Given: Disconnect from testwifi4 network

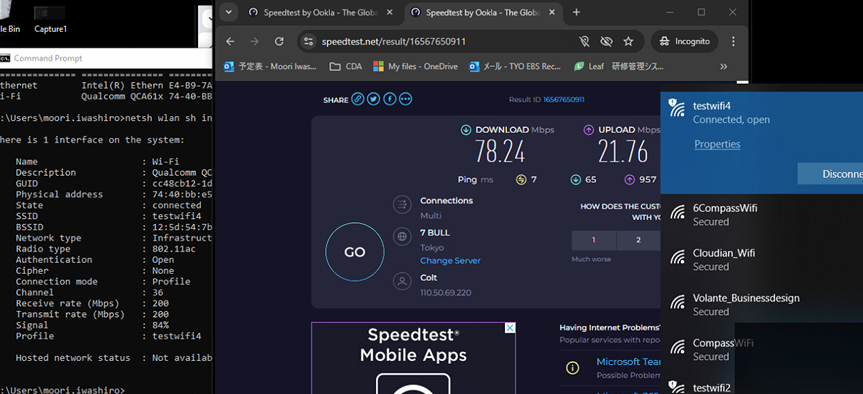Looking at the screenshot, I should point(831,174).
